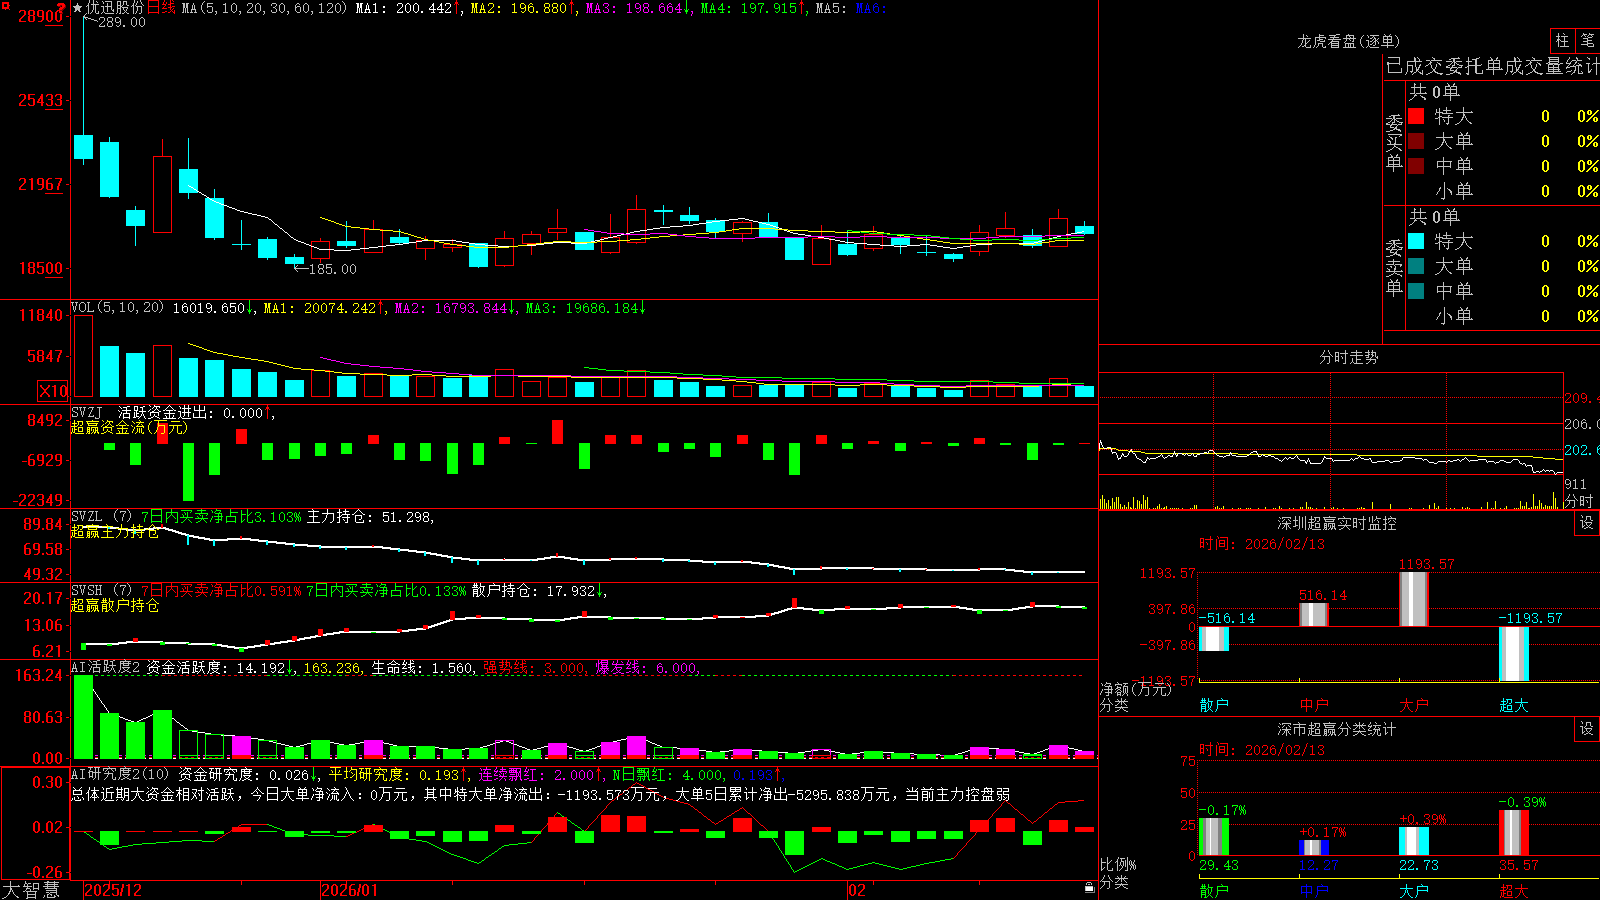Switch to 笔 tick view
The width and height of the screenshot is (1600, 900).
click(1588, 40)
